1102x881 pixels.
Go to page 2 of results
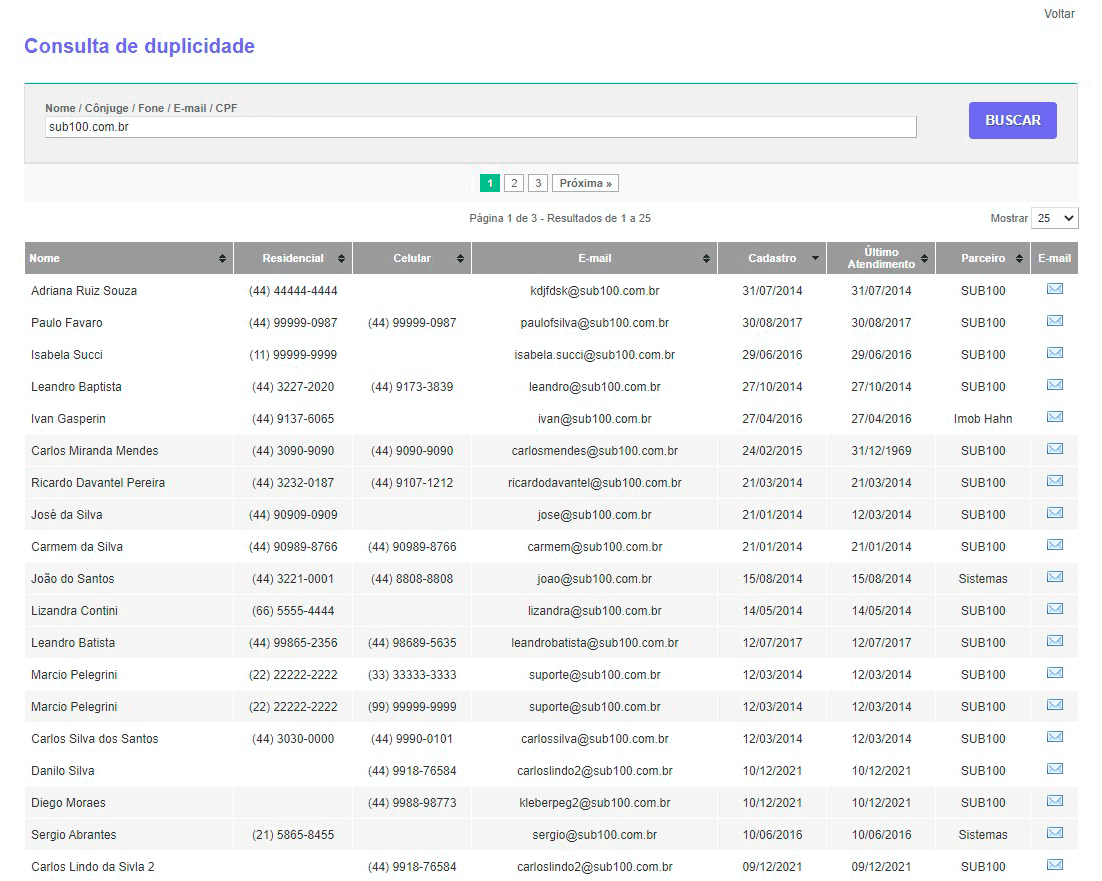tap(513, 183)
